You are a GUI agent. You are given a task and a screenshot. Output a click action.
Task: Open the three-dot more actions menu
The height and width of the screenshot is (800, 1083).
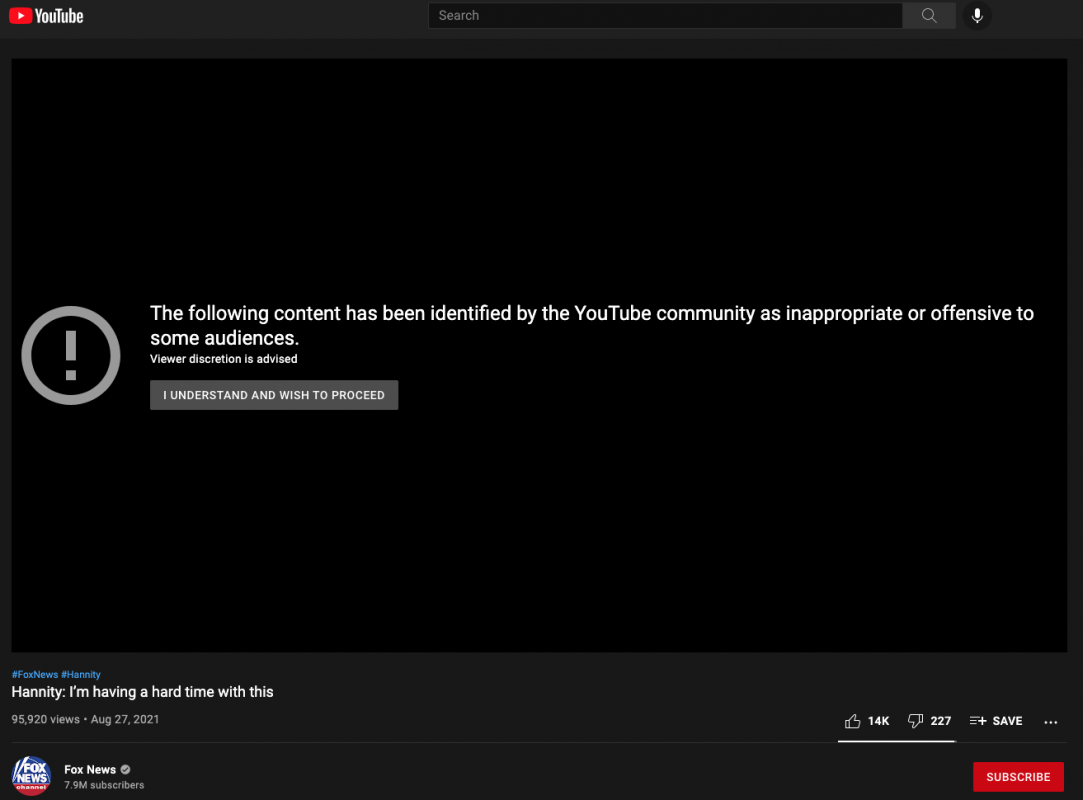pyautogui.click(x=1051, y=722)
